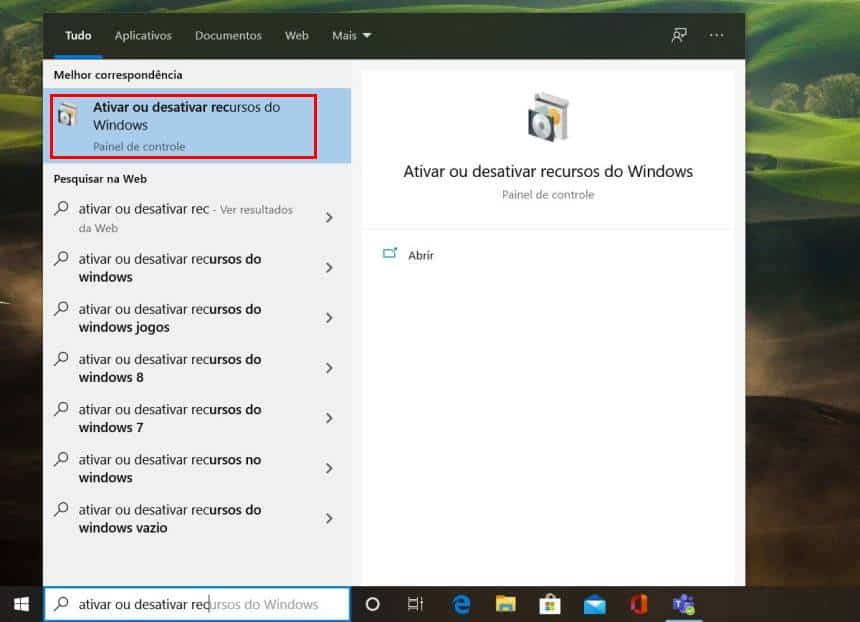The width and height of the screenshot is (860, 622).
Task: Open best match Ativar ou desativar recursos do Windows
Action: (x=197, y=126)
